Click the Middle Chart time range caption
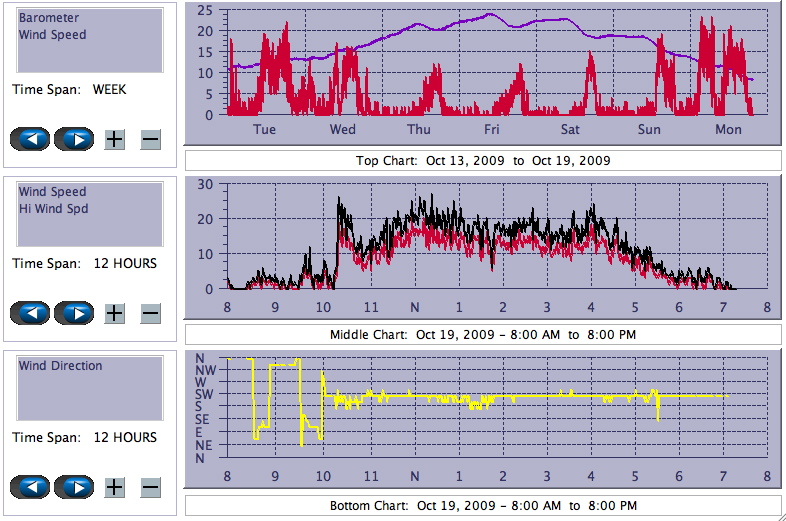This screenshot has width=786, height=521. tap(483, 334)
